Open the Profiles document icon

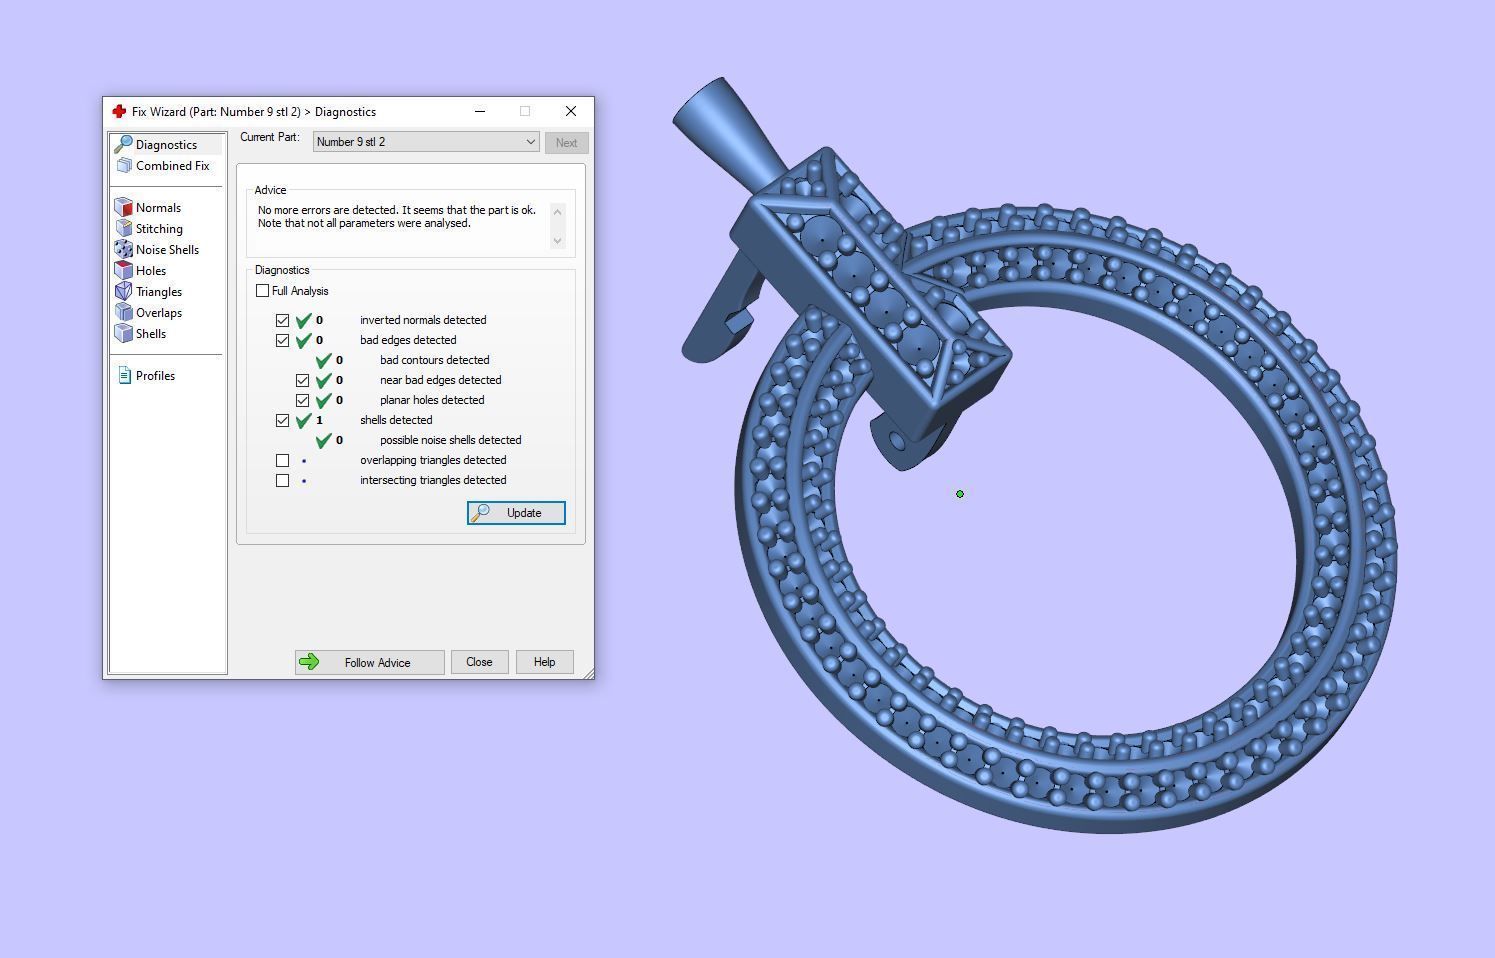point(124,375)
